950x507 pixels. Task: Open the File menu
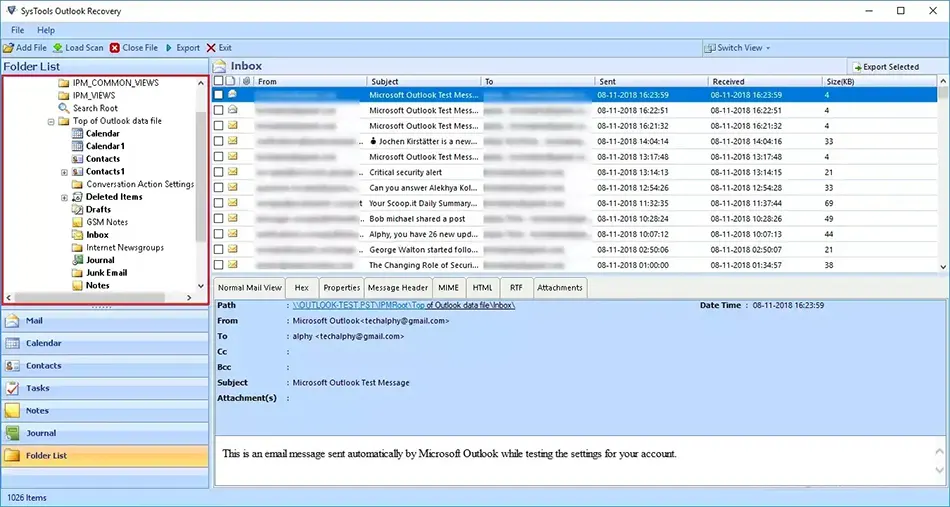pyautogui.click(x=18, y=30)
